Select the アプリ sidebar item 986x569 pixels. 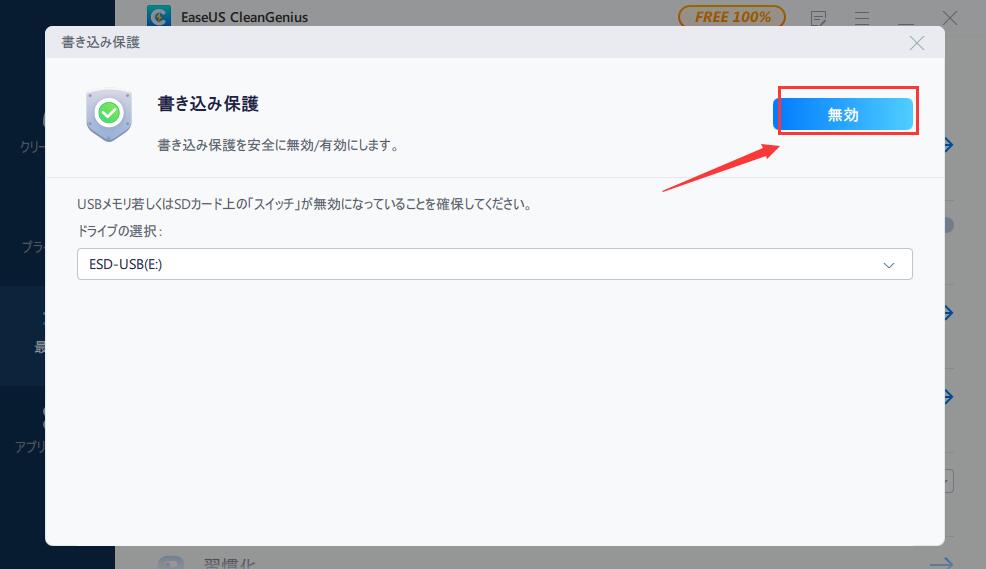click(30, 432)
